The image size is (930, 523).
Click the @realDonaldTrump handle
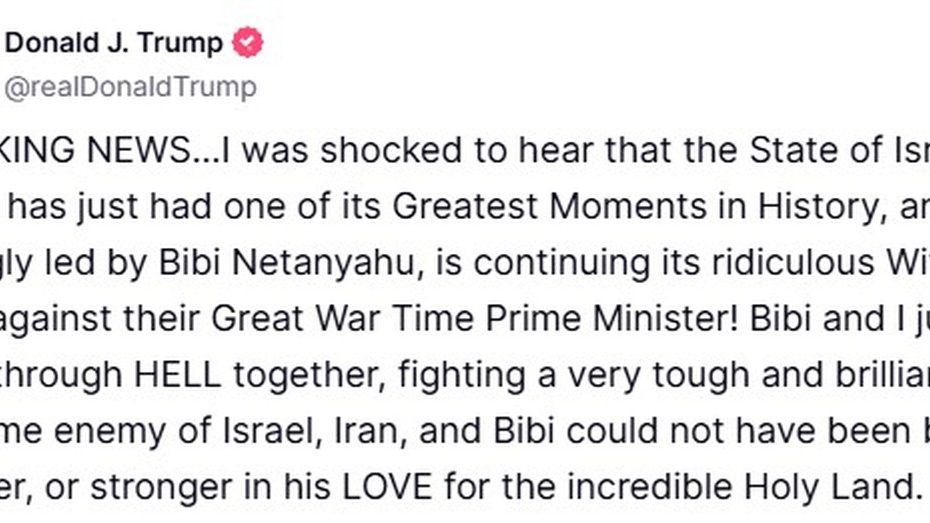click(131, 87)
